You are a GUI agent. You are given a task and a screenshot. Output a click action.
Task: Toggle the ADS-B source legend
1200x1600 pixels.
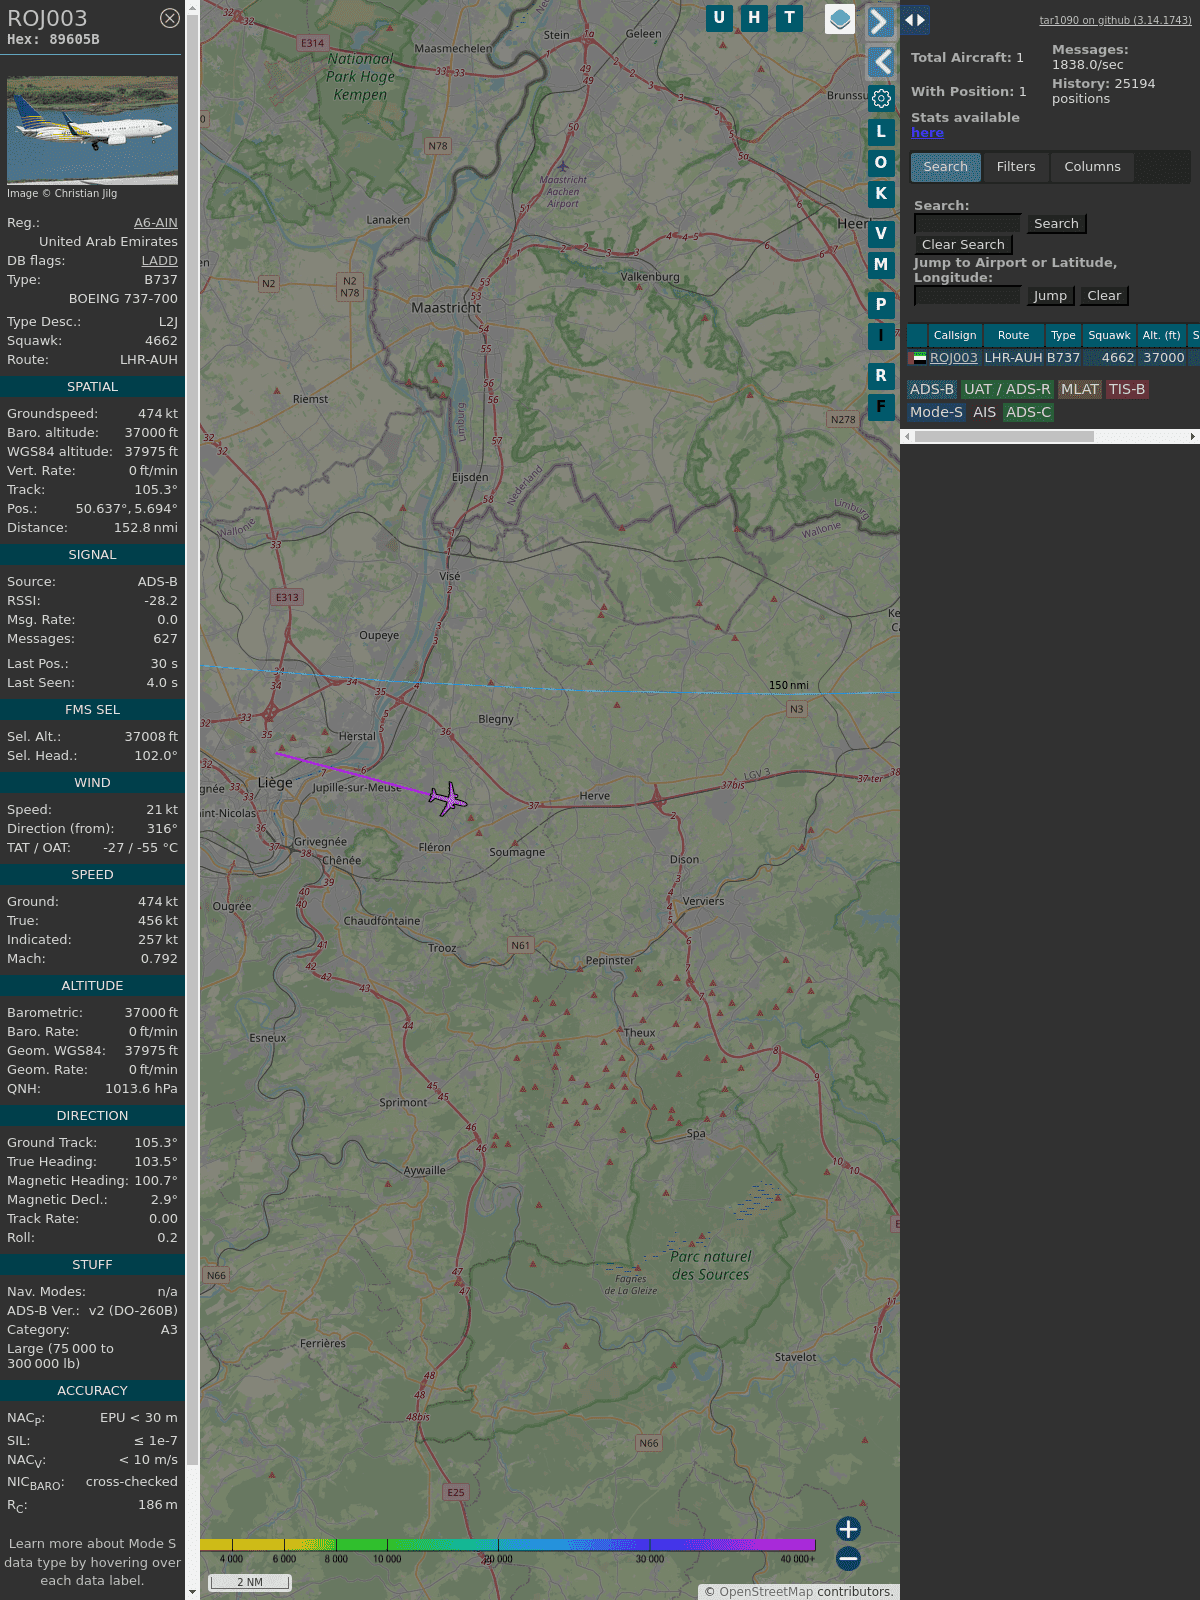click(932, 390)
